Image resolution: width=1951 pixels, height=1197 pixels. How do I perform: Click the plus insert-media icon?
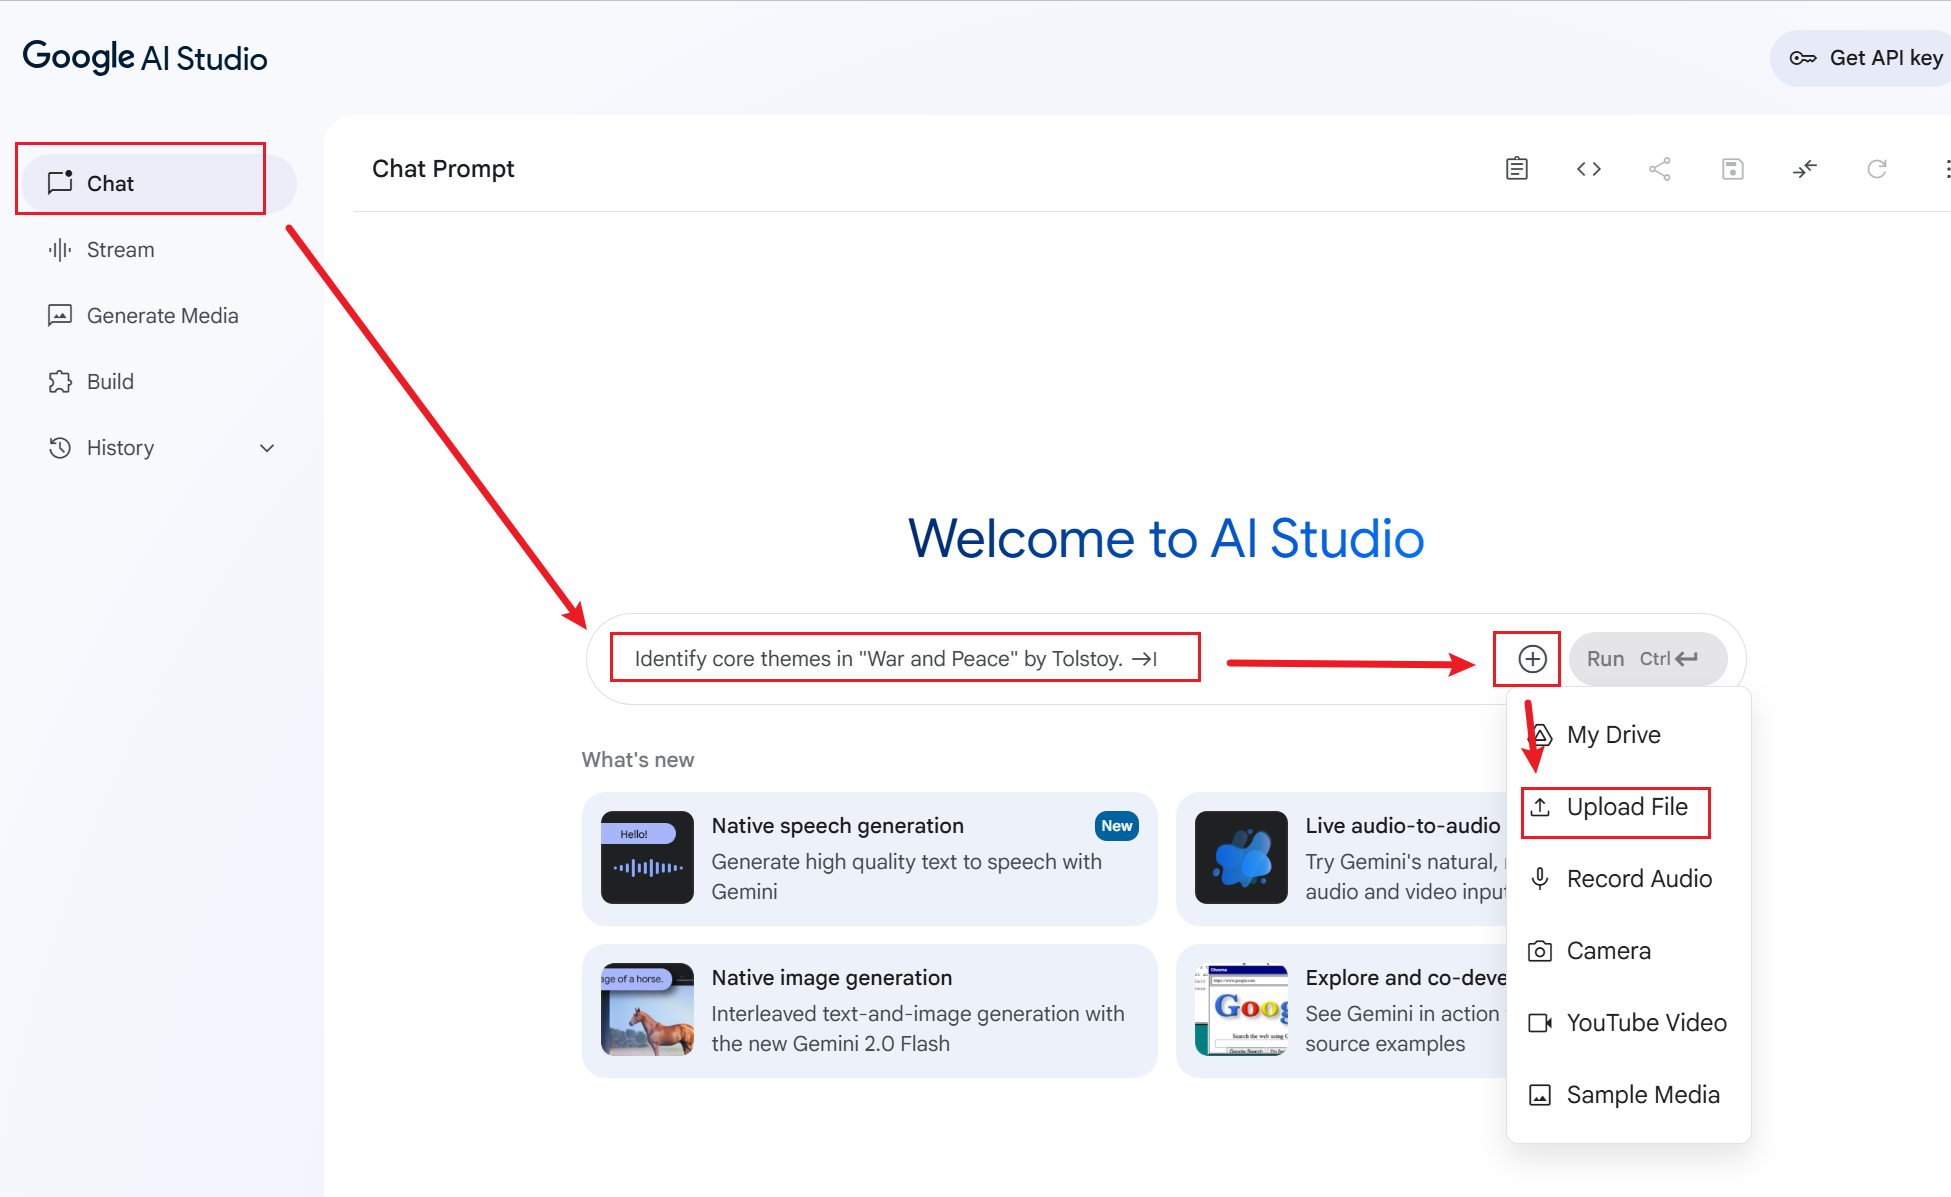1532,659
